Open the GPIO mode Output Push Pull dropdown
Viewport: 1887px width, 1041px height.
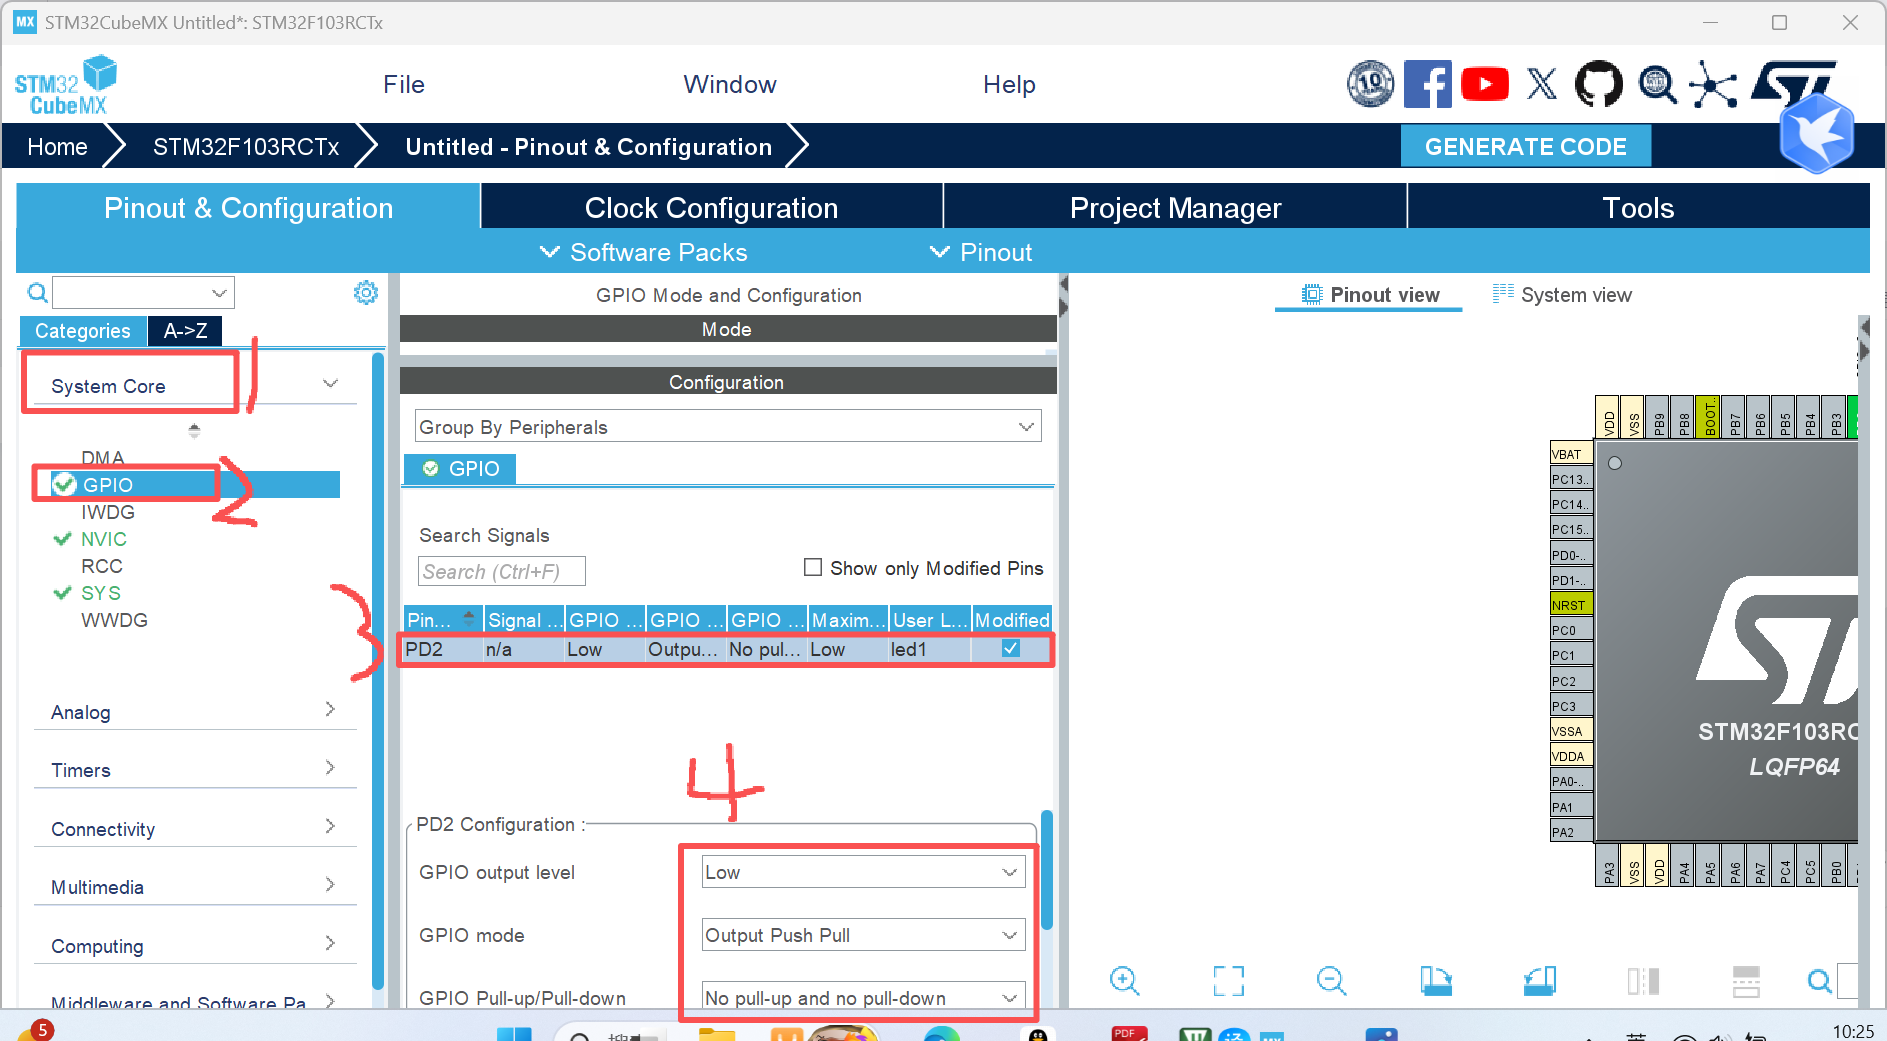coord(864,935)
